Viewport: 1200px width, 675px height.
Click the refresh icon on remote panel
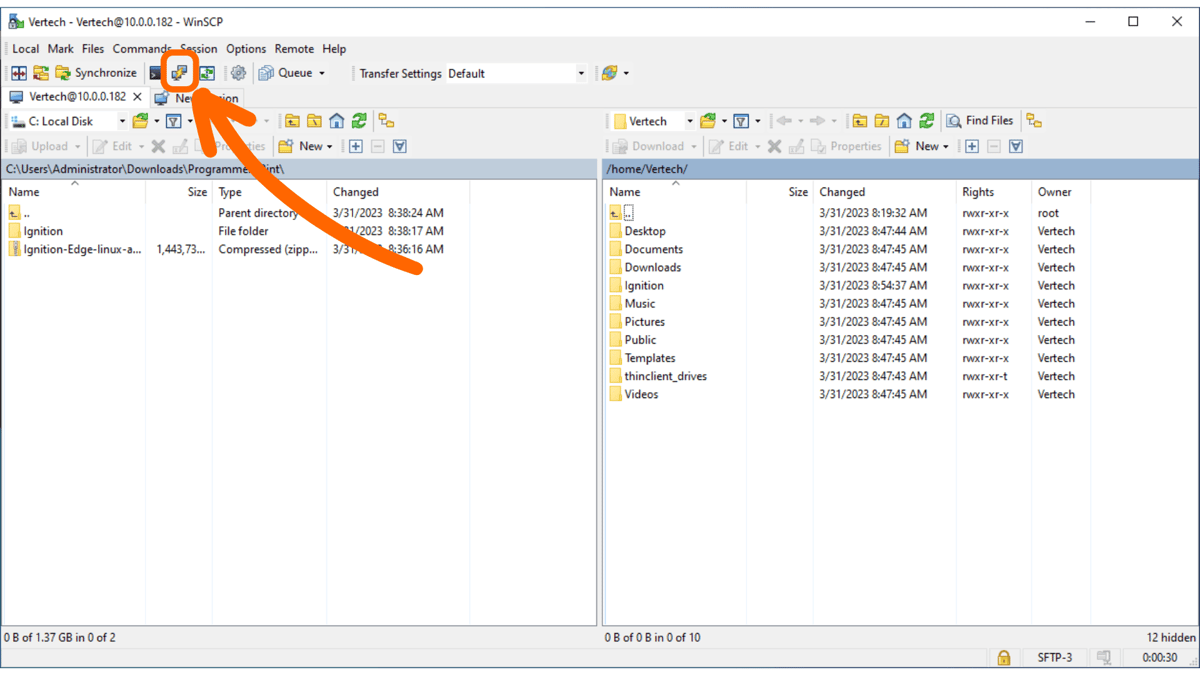926,120
